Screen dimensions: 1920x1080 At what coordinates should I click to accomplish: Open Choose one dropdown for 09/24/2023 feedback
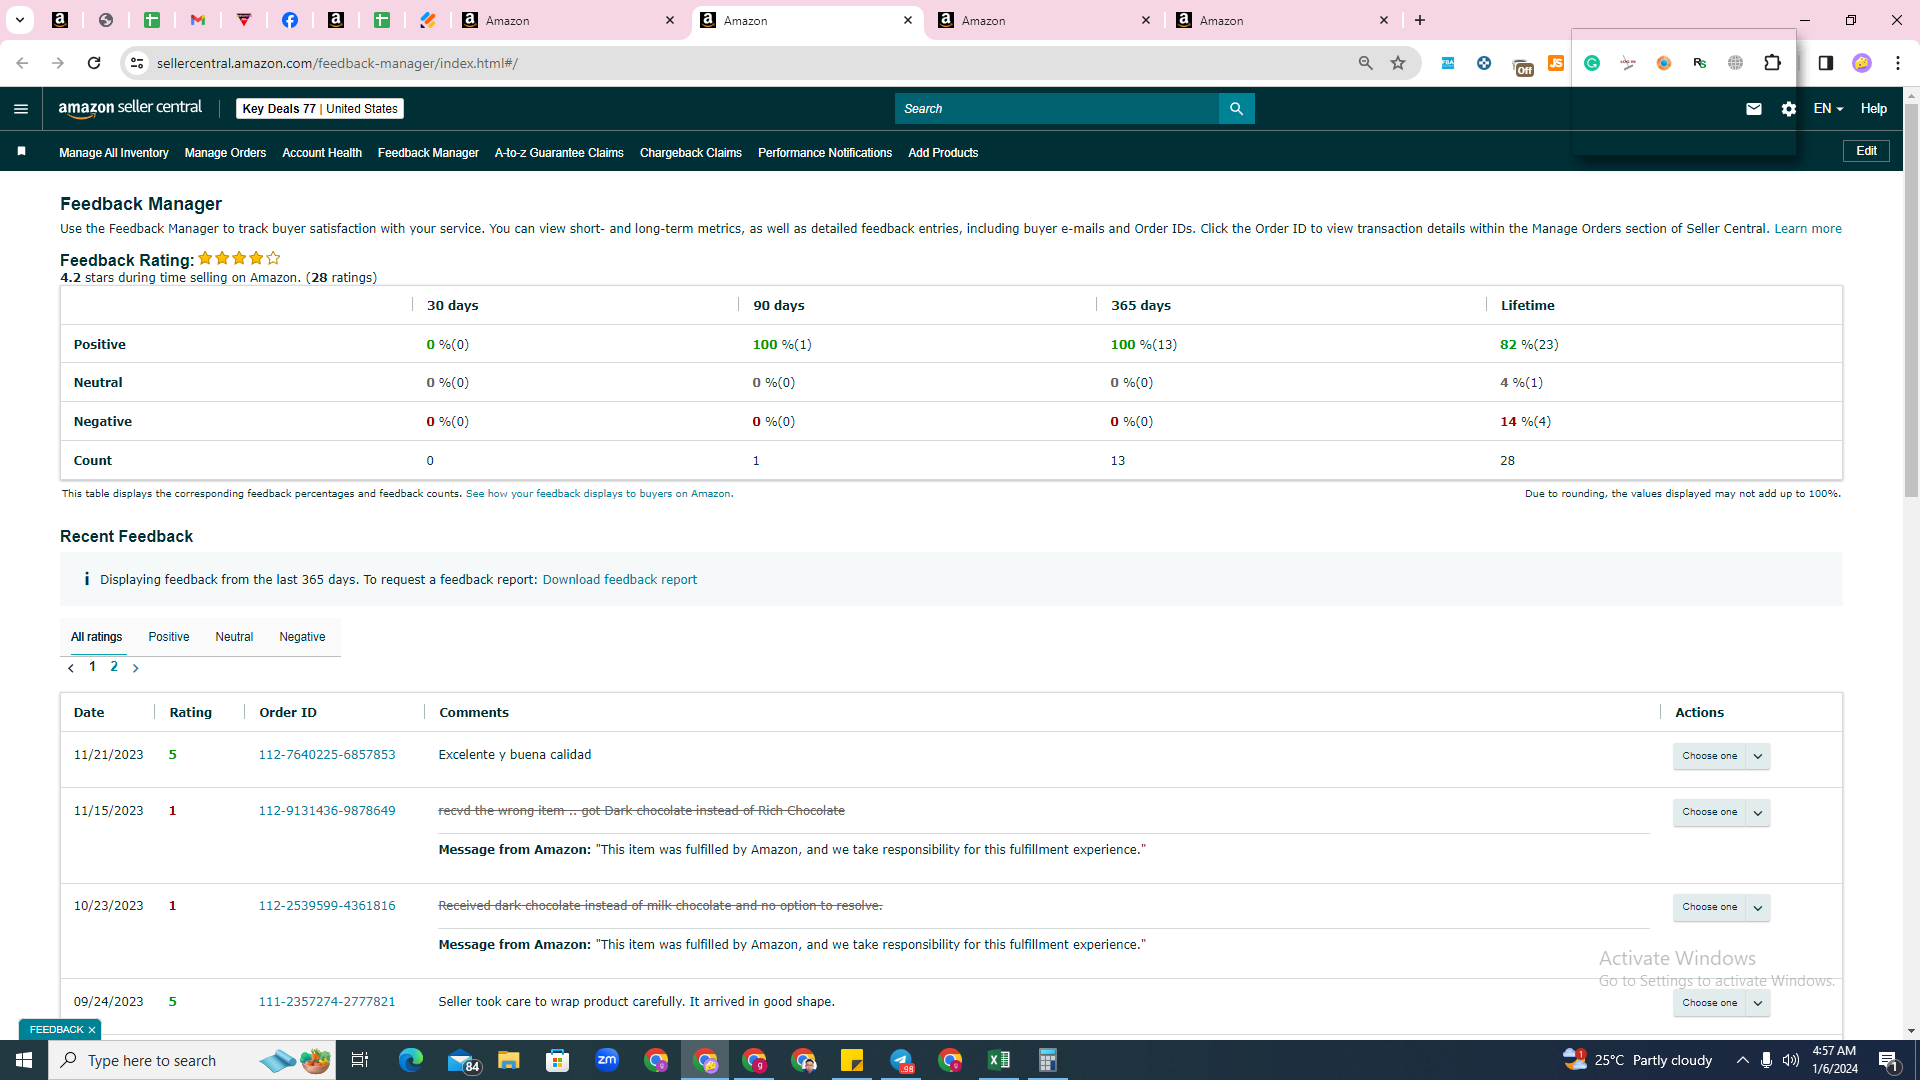pos(1722,1003)
